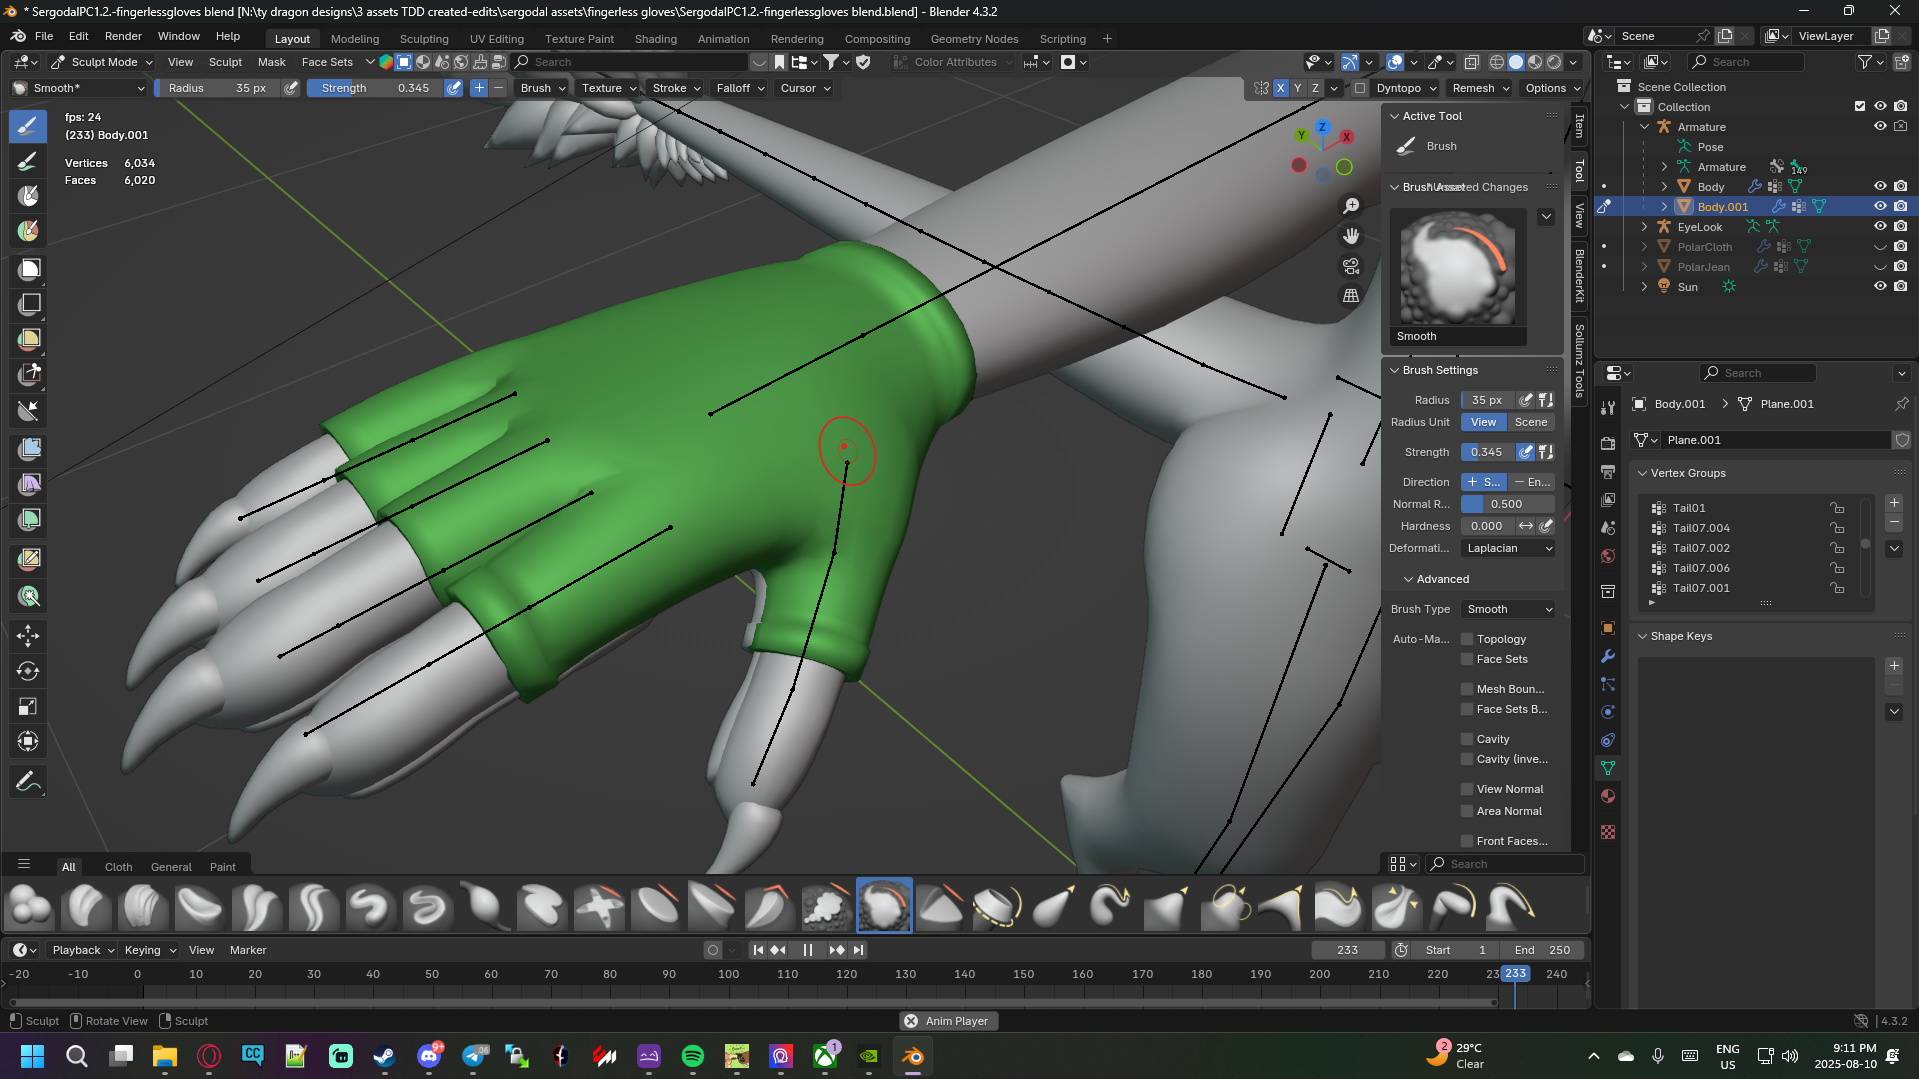This screenshot has width=1919, height=1079.
Task: Toggle the camera view gizmo icon
Action: coord(1351,266)
